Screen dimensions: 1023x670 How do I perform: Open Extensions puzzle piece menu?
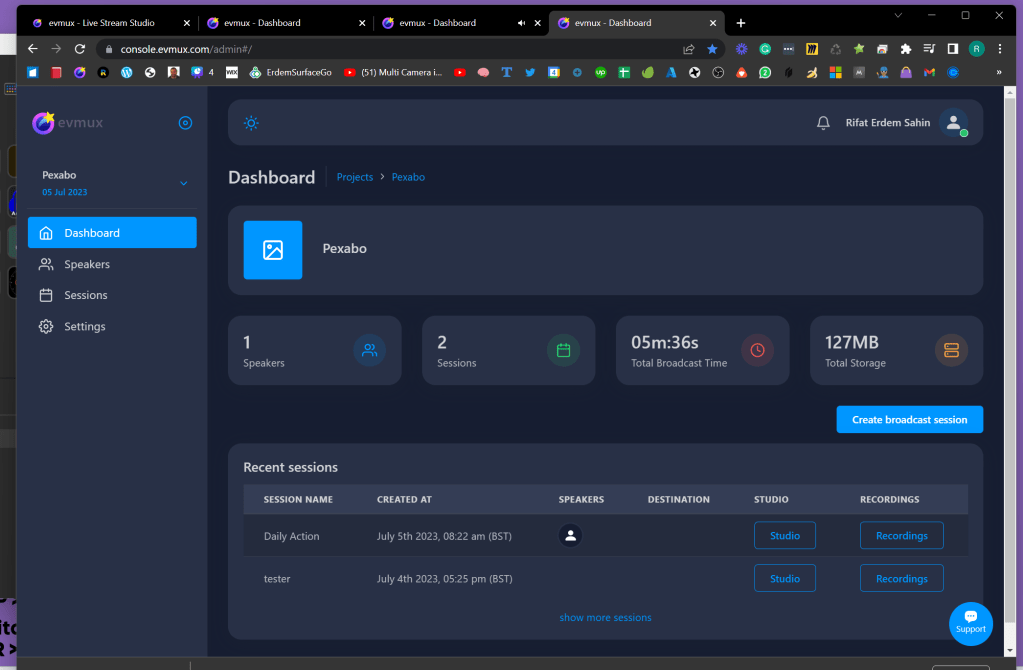(x=906, y=49)
